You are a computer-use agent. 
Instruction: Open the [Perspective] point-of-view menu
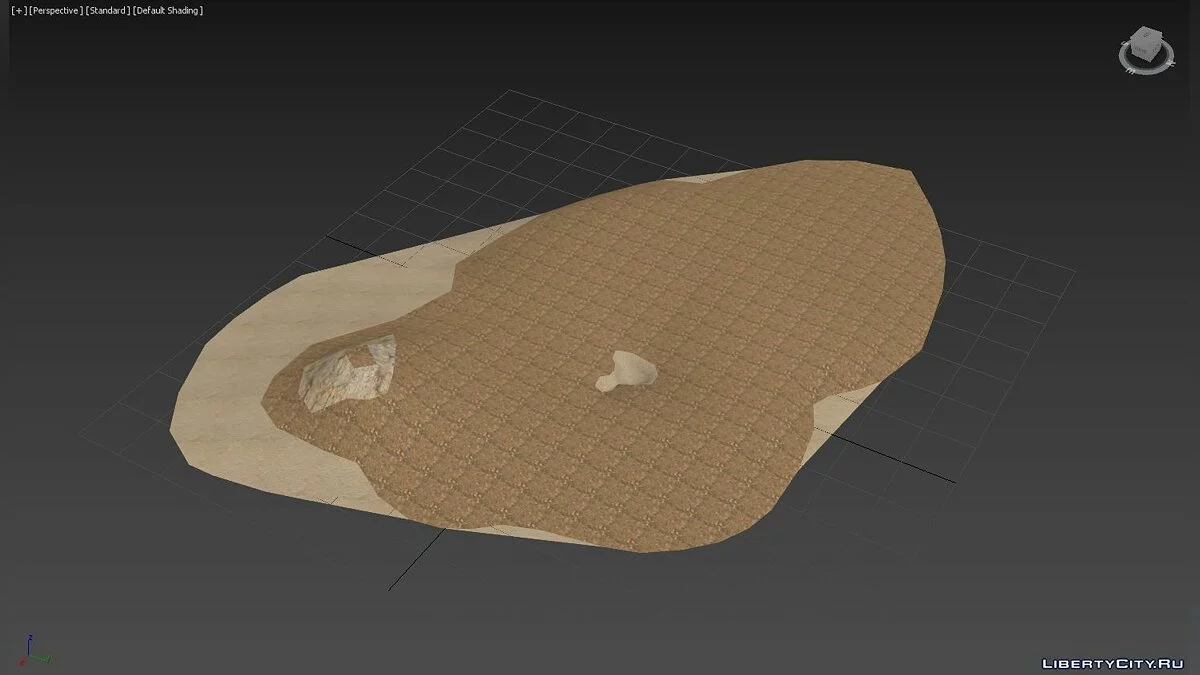pyautogui.click(x=54, y=10)
